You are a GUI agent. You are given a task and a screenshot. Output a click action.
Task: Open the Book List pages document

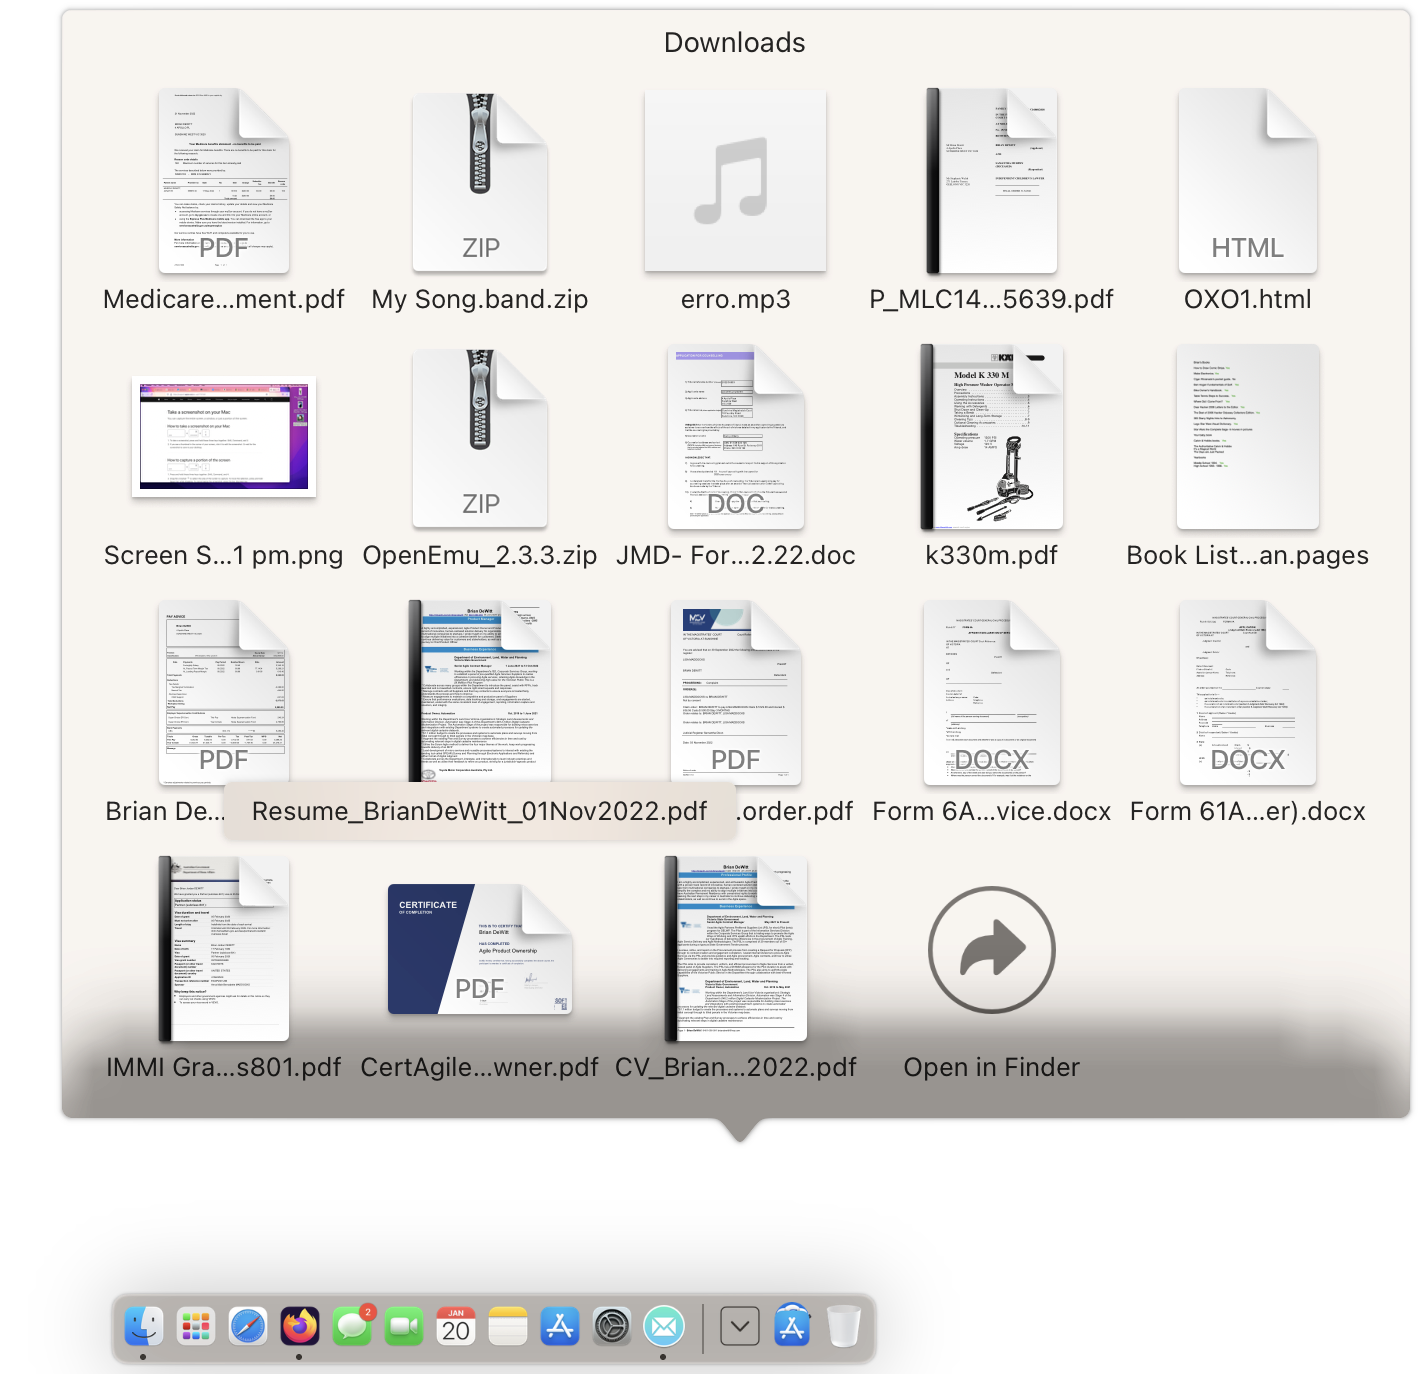tap(1247, 438)
